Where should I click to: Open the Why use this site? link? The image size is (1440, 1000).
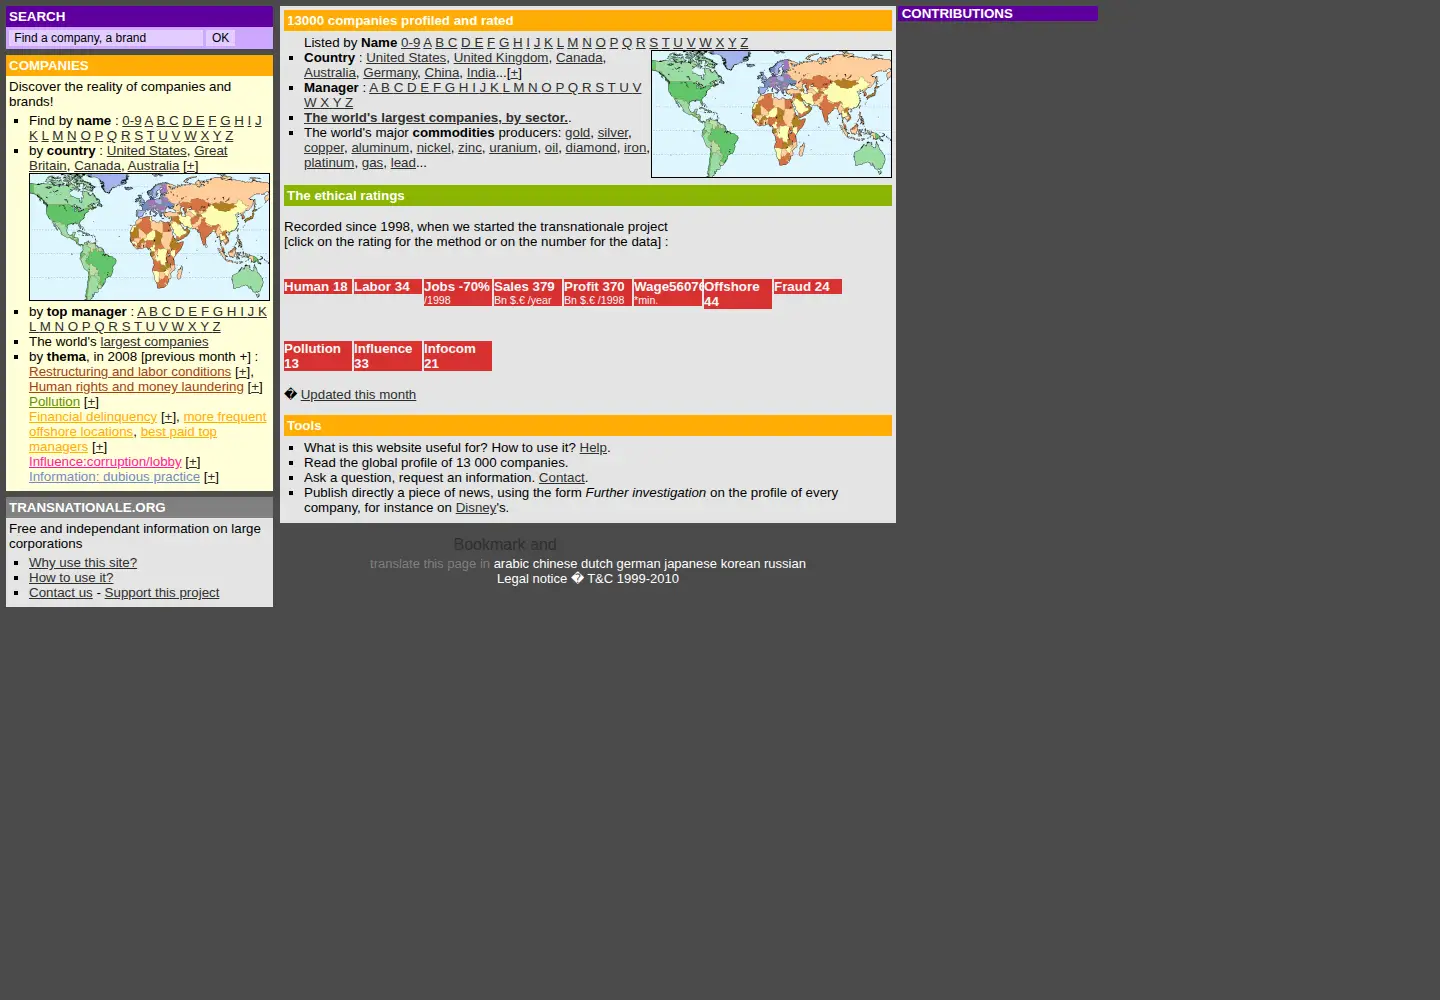coord(83,563)
